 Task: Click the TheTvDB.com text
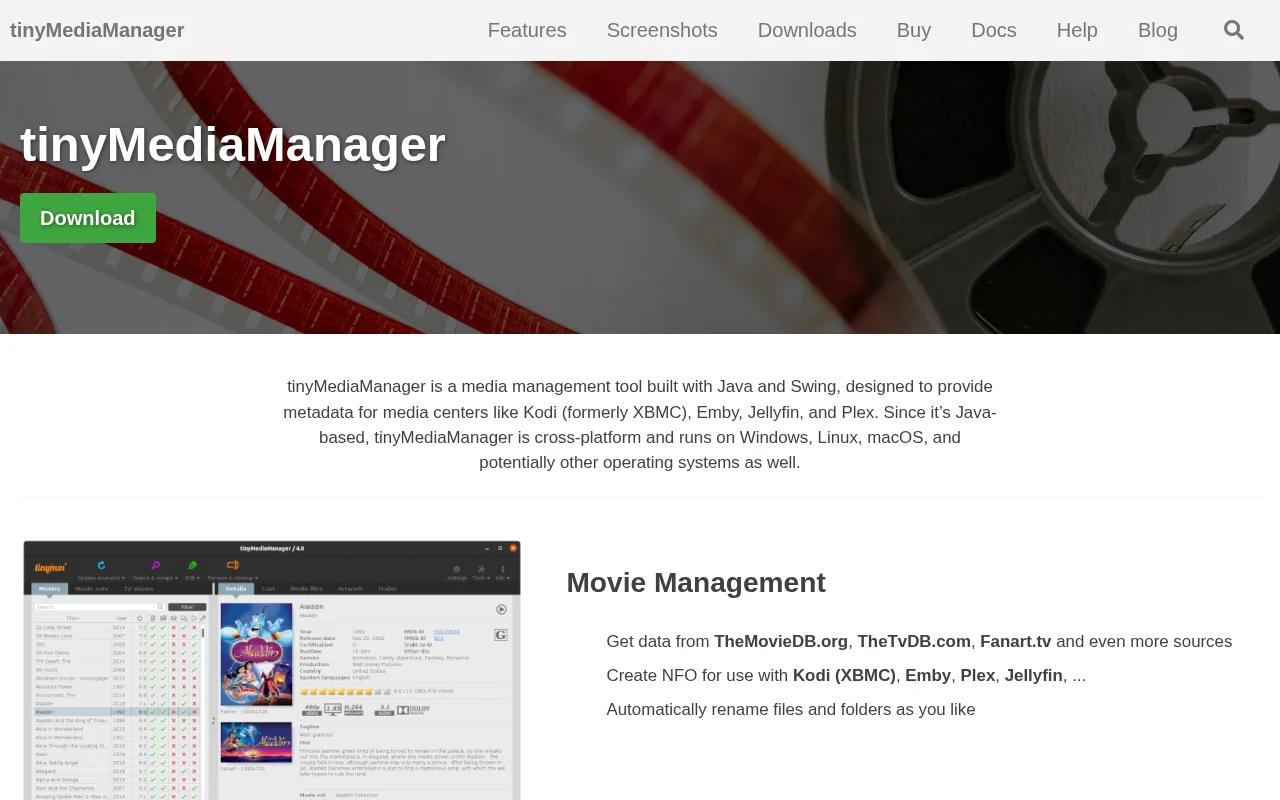[x=914, y=642]
